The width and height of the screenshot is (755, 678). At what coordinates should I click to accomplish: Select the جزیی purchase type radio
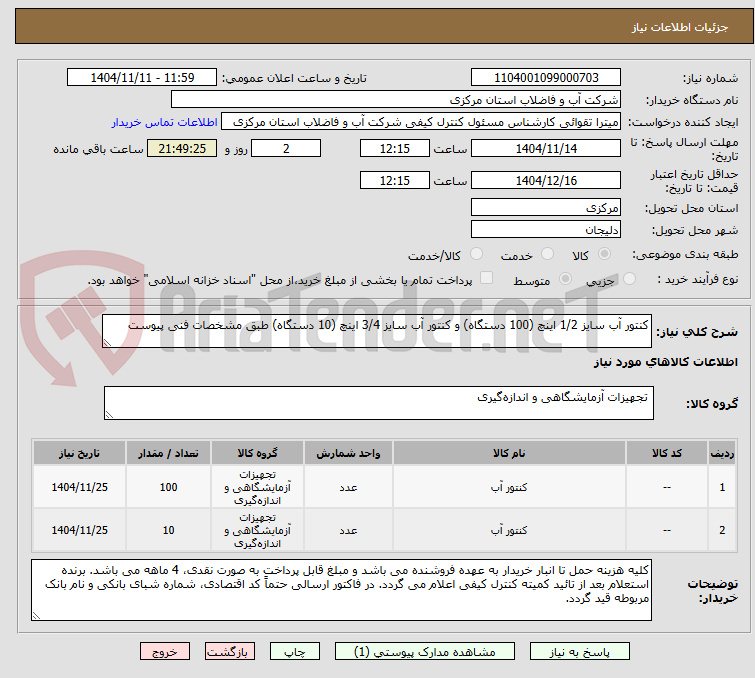click(629, 279)
